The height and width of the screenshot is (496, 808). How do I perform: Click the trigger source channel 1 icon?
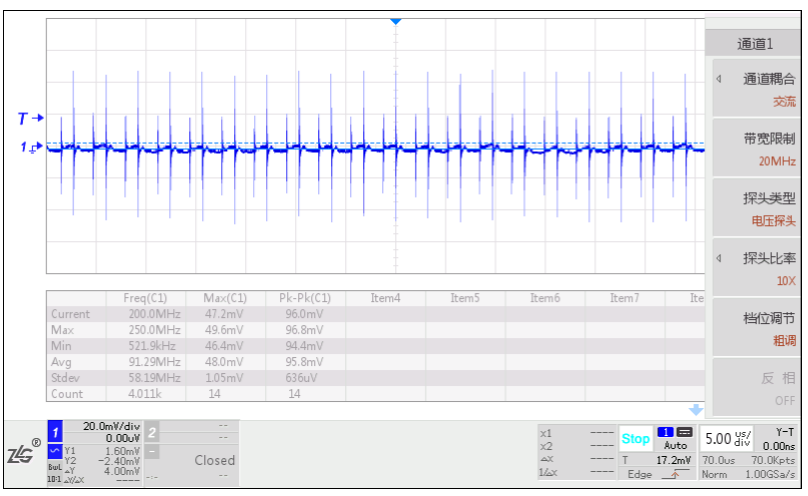[665, 432]
